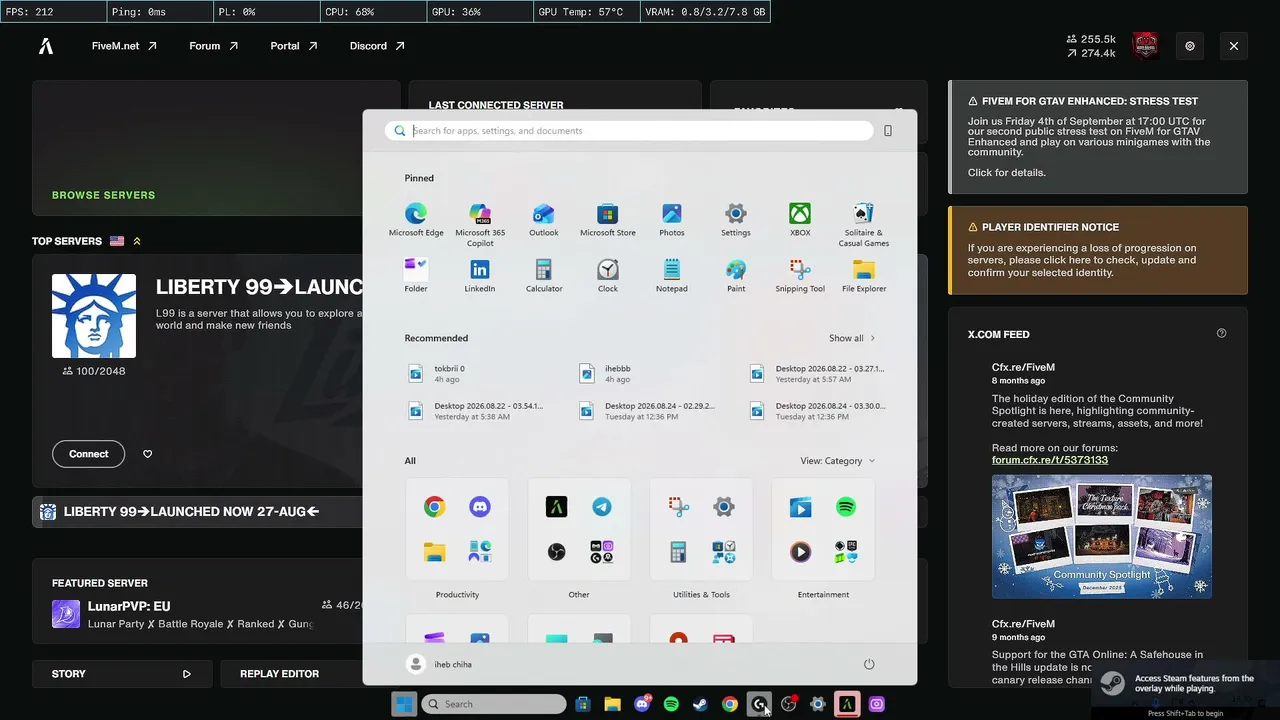Image resolution: width=1280 pixels, height=720 pixels.
Task: Open Microsoft Store from the Pinned section
Action: coord(608,220)
